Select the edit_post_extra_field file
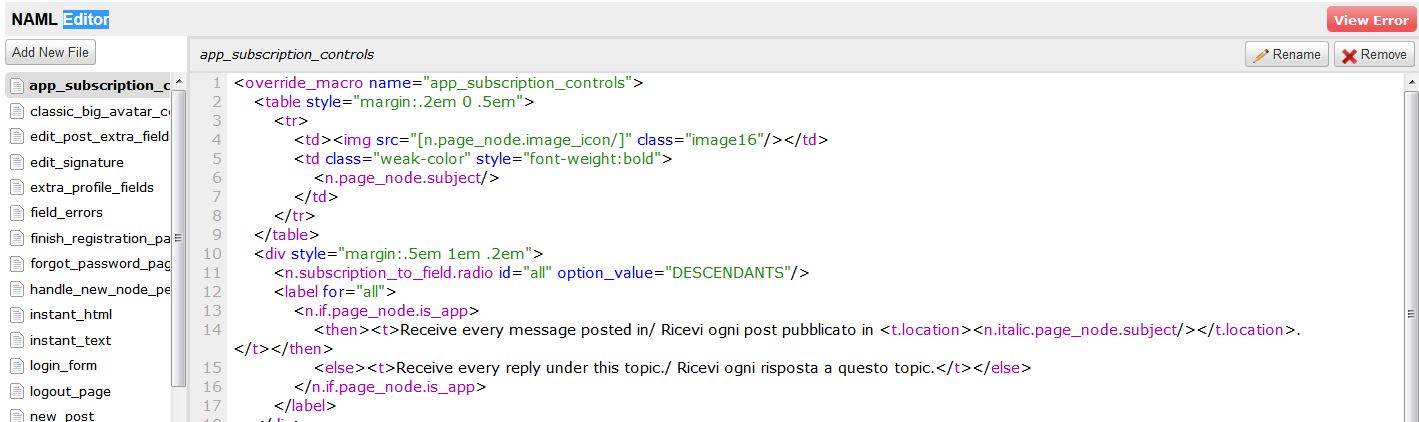The width and height of the screenshot is (1419, 422). [x=99, y=137]
